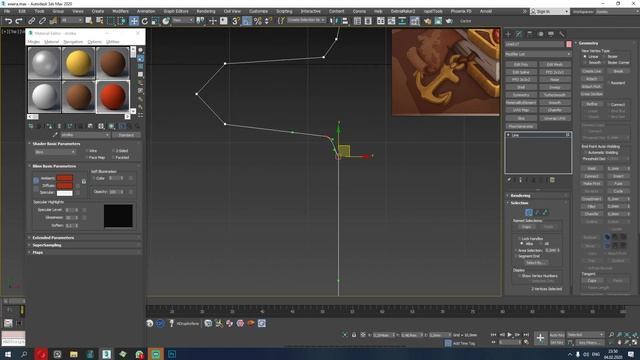This screenshot has width=640, height=360.
Task: Switch to the Hierarchy command panel tab
Action: (530, 34)
